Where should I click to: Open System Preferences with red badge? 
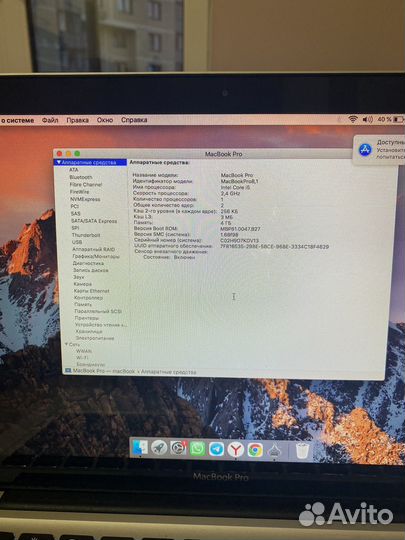click(x=178, y=448)
